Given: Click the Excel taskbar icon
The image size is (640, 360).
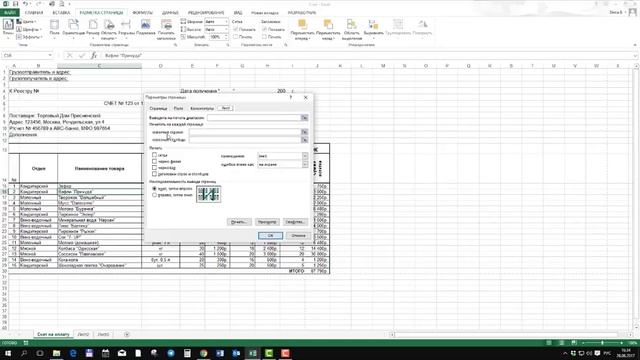Looking at the screenshot, I should coord(252,353).
